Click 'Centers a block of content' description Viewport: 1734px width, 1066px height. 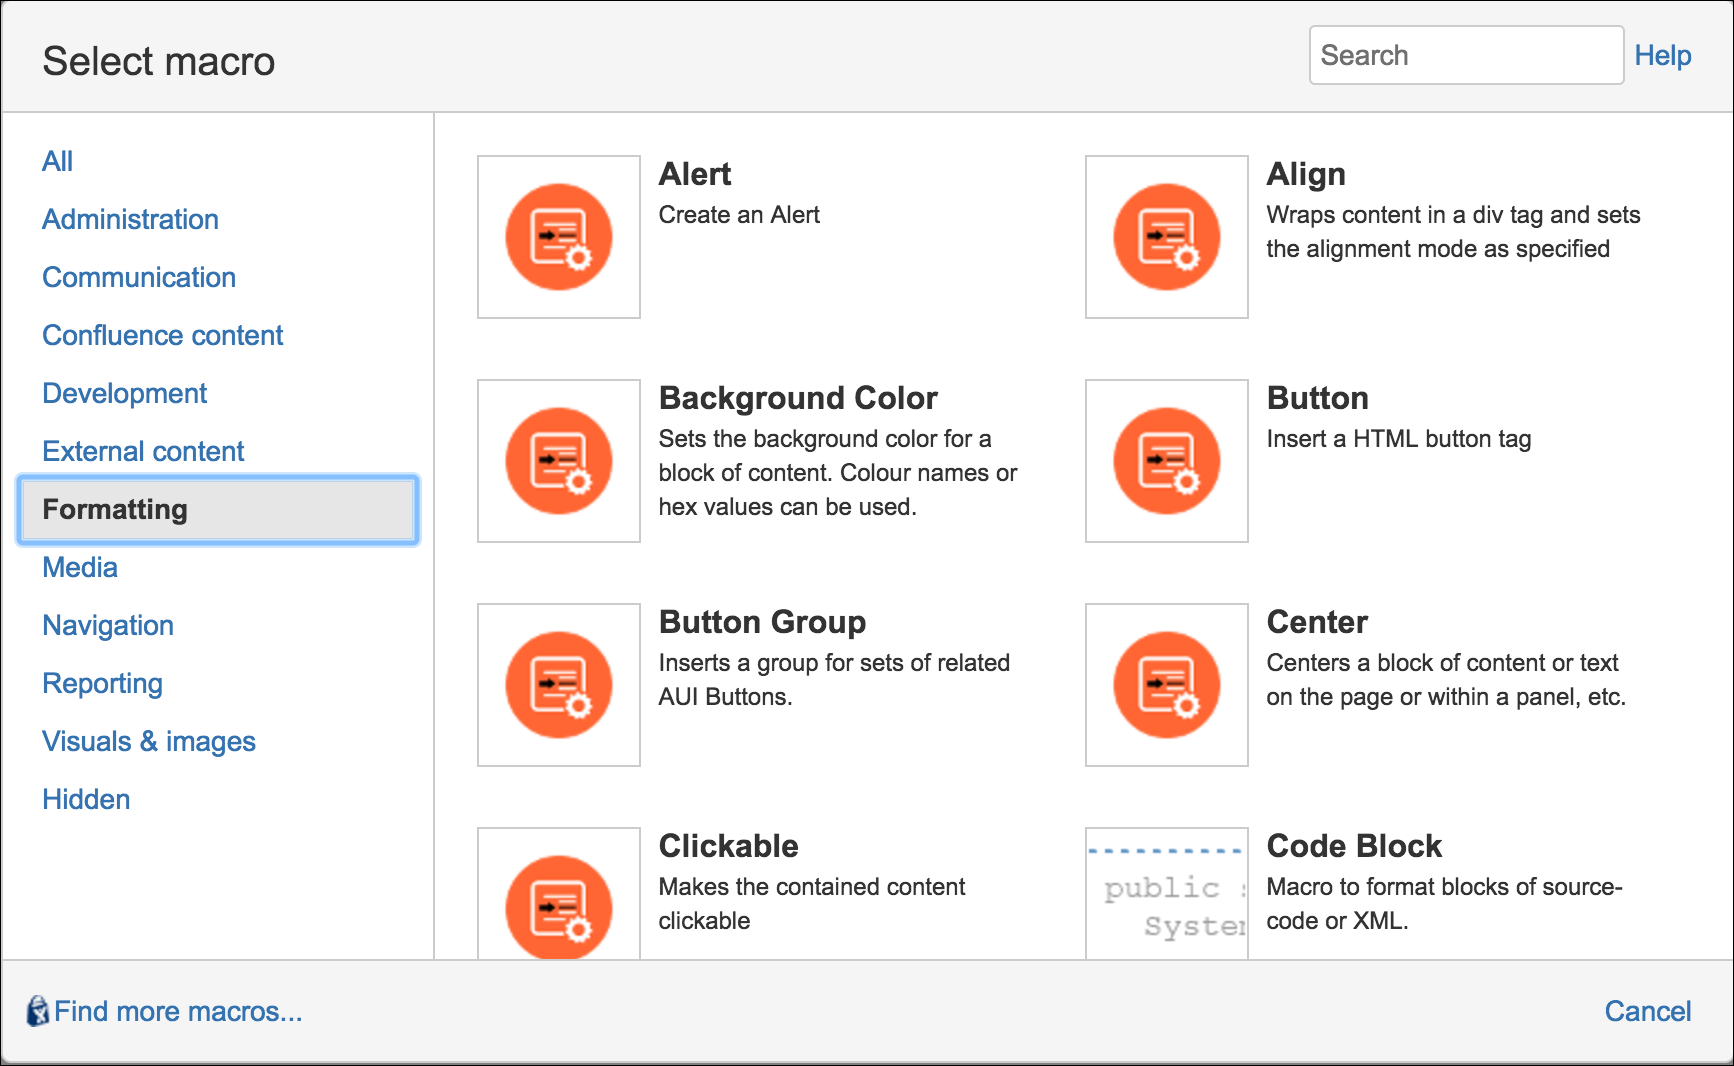click(x=1446, y=680)
